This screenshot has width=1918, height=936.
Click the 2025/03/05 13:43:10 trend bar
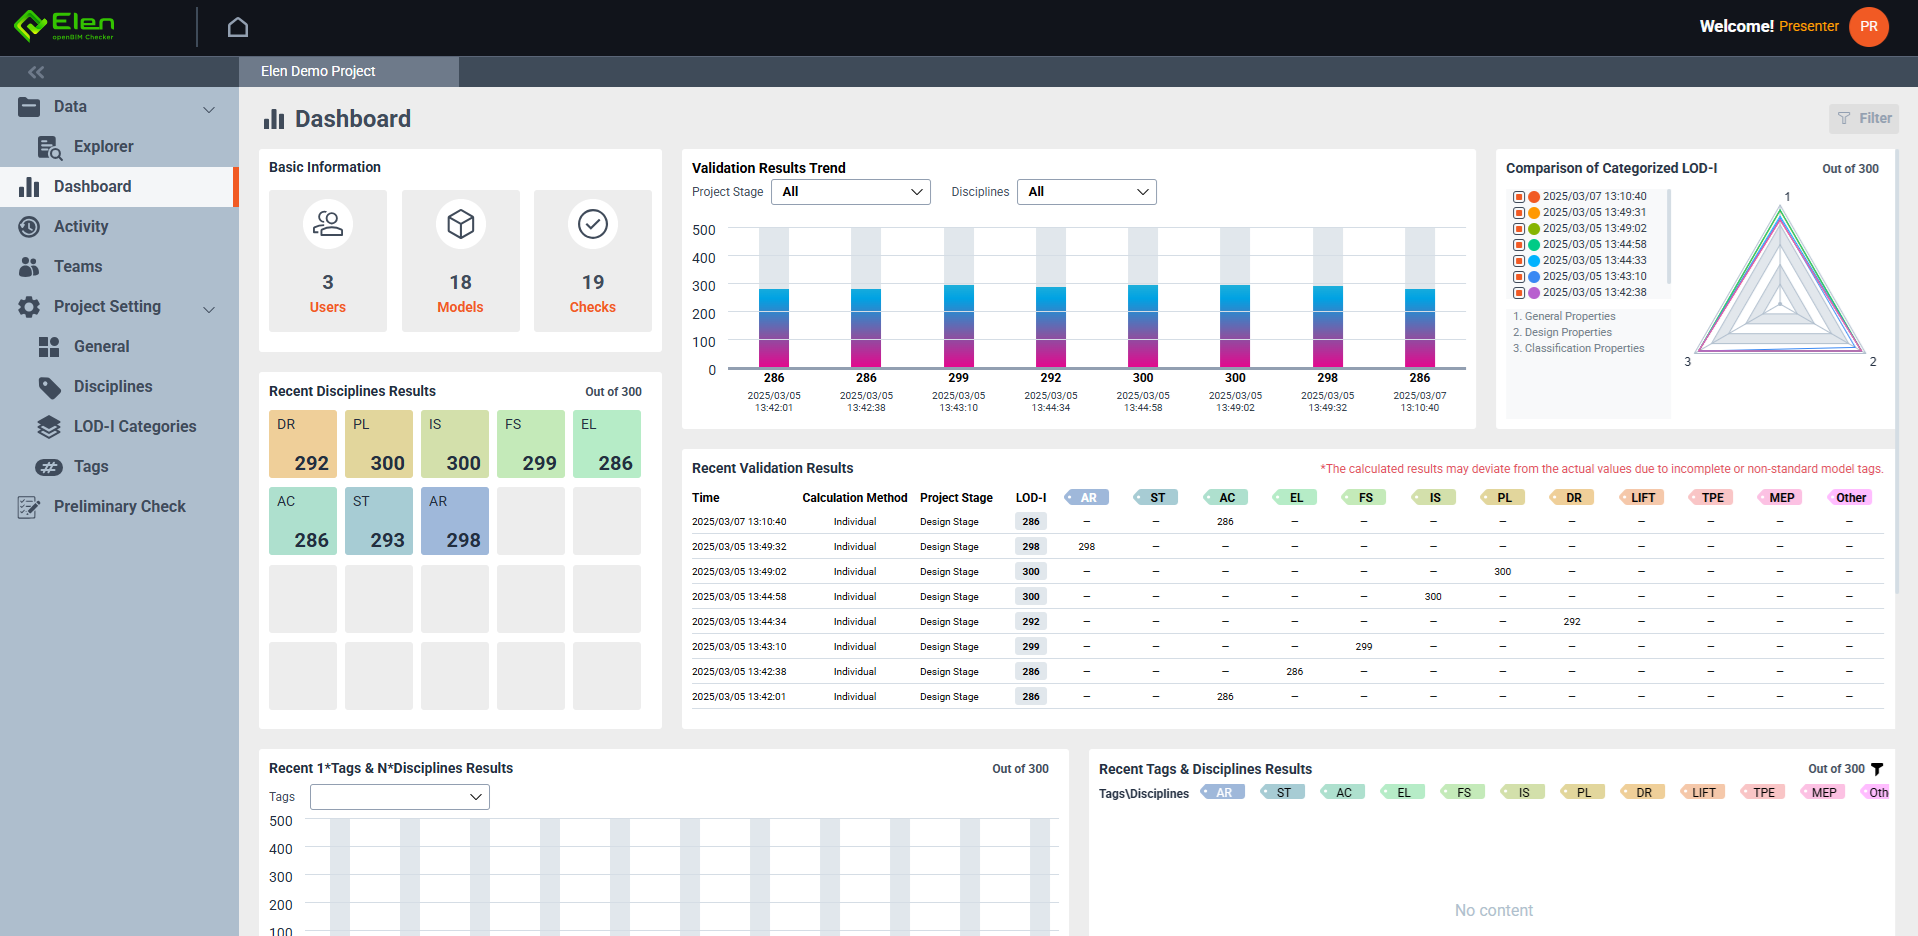click(x=958, y=326)
